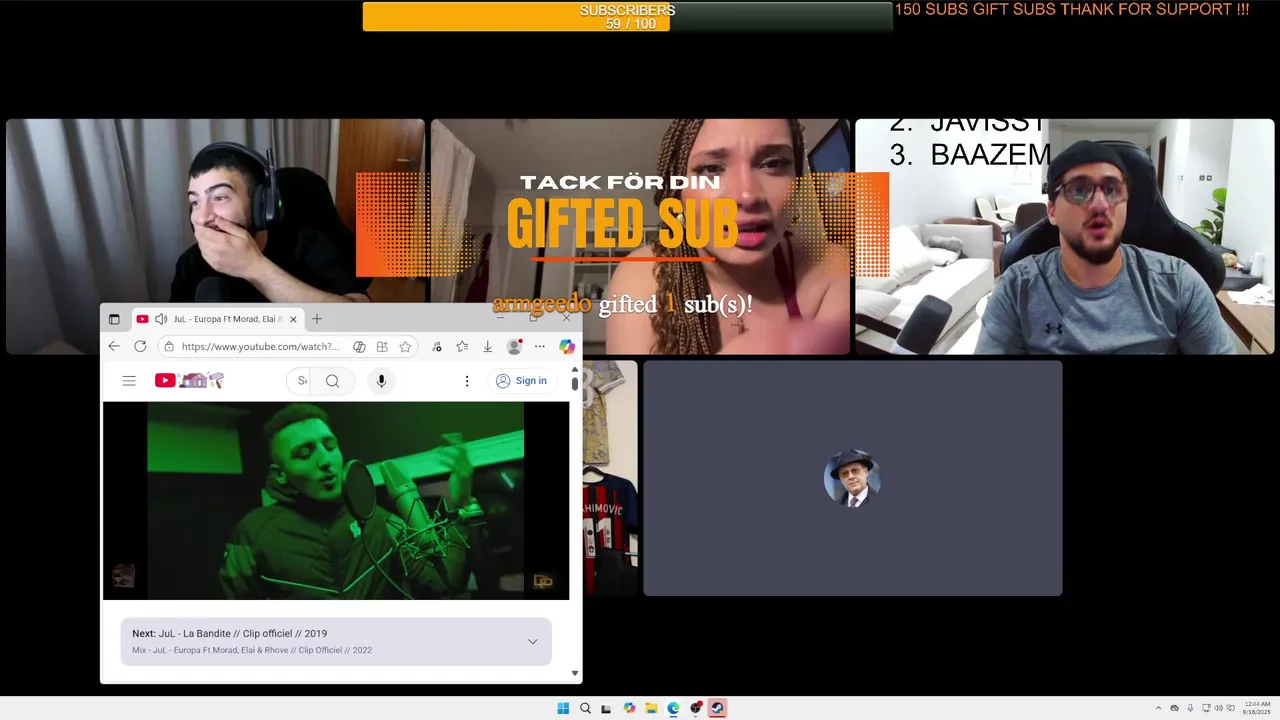Open the split-screen apps icon in address bar

point(382,347)
